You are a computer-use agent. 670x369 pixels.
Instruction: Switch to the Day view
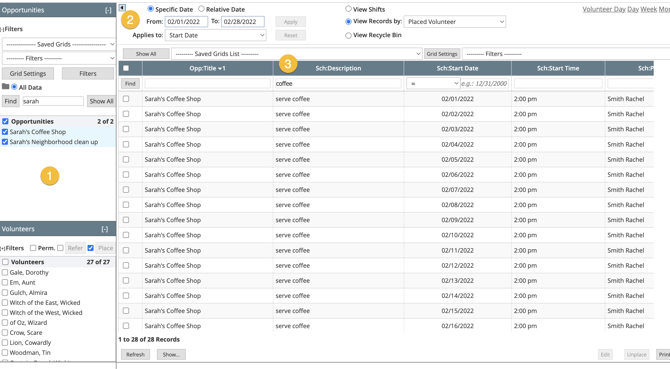[633, 9]
